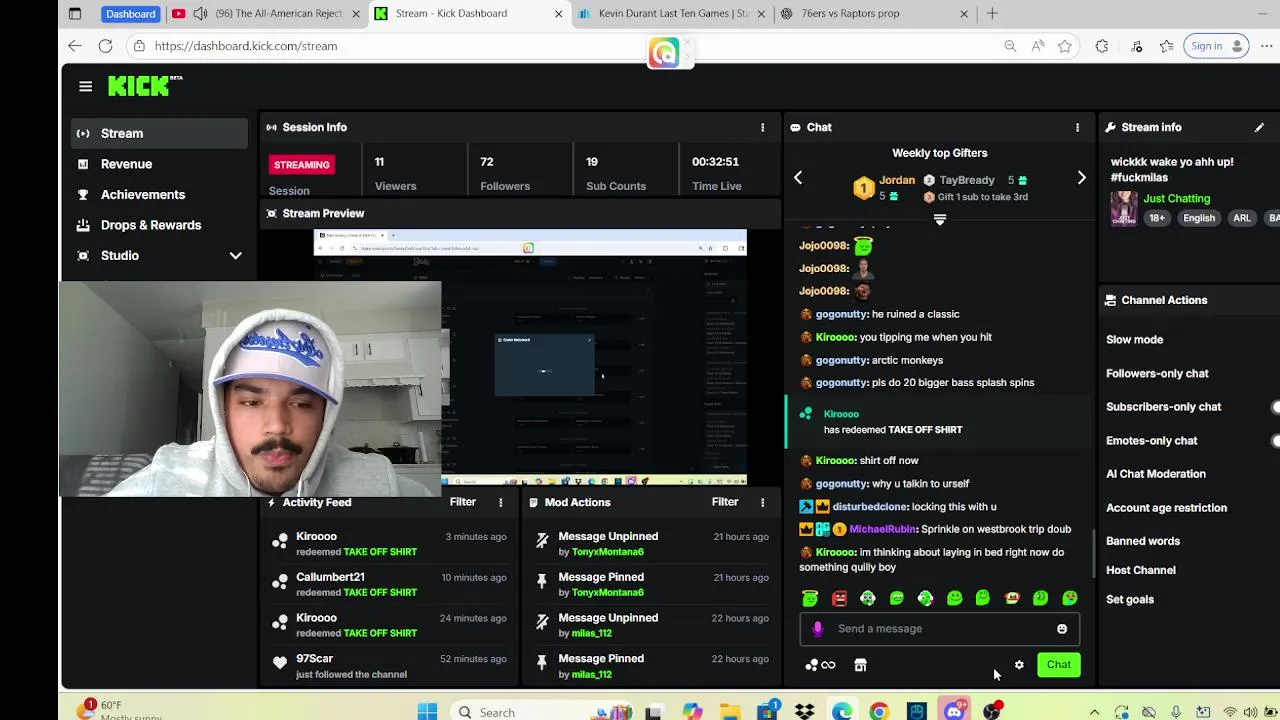1280x720 pixels.
Task: Open Activity Feed three-dot options menu
Action: [x=500, y=502]
